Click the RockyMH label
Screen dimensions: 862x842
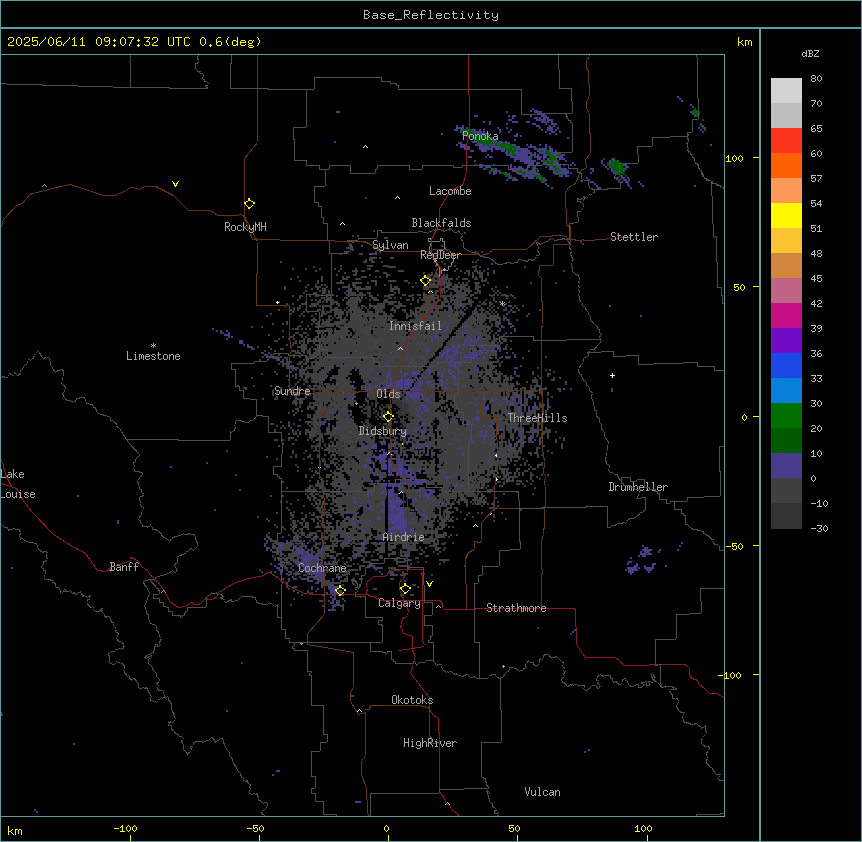click(245, 227)
